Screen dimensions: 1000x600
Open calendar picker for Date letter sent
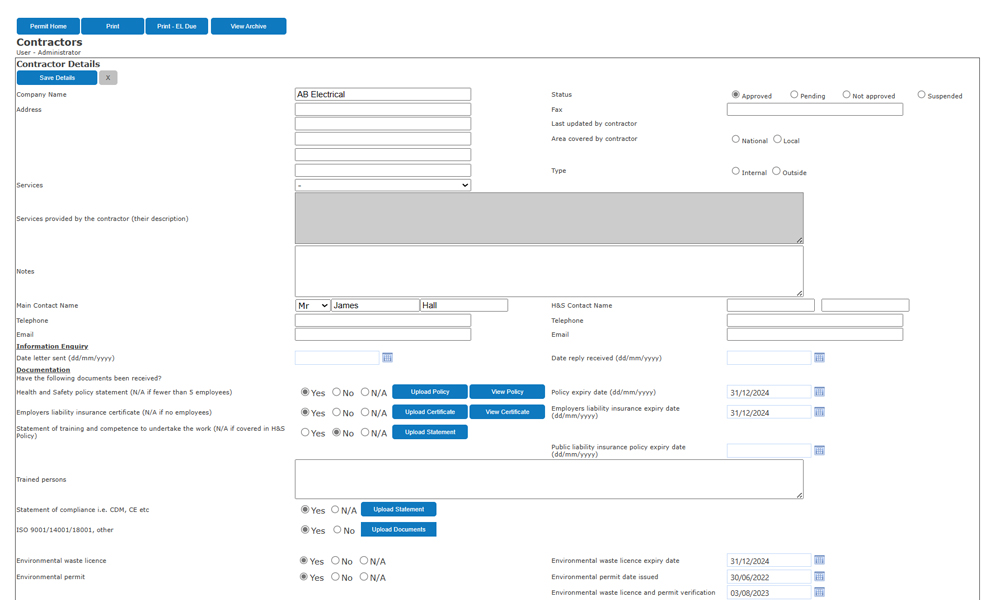click(x=388, y=357)
